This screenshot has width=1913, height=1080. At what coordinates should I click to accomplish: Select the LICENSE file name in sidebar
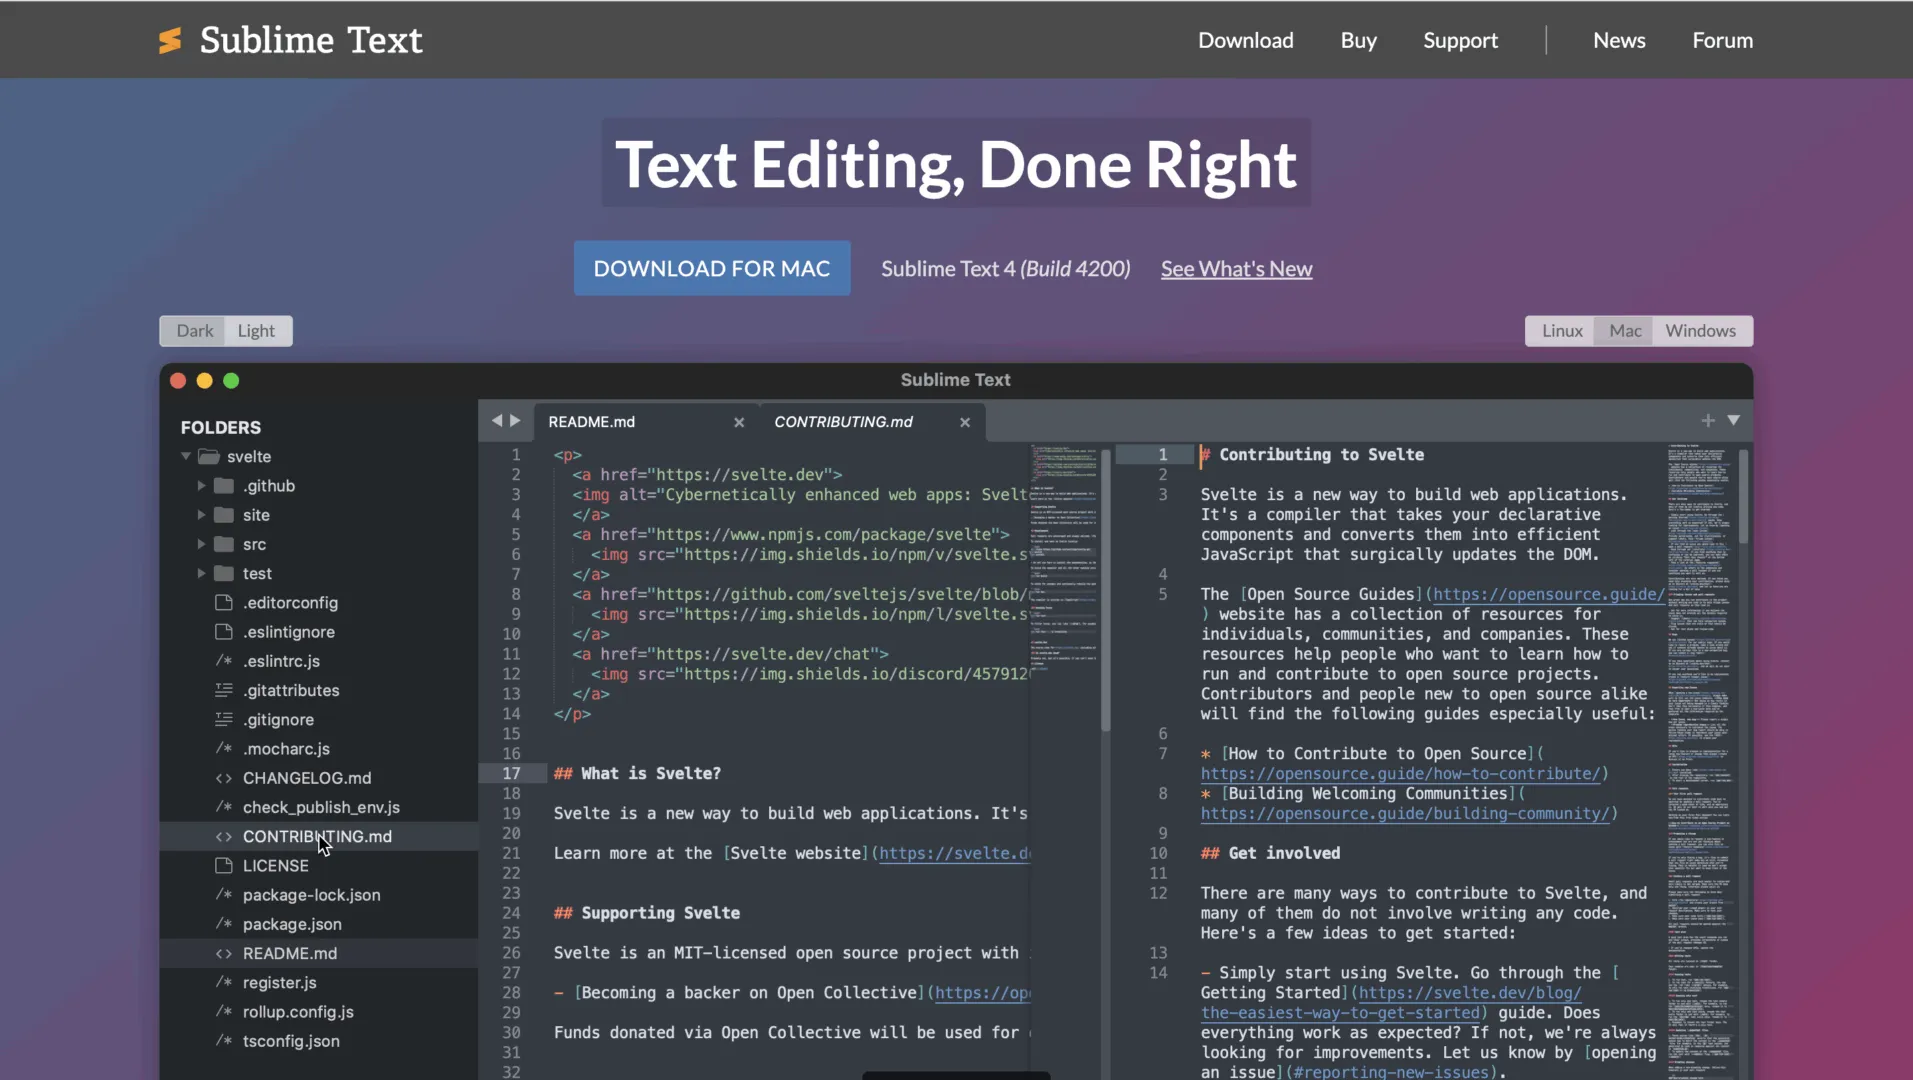click(275, 866)
